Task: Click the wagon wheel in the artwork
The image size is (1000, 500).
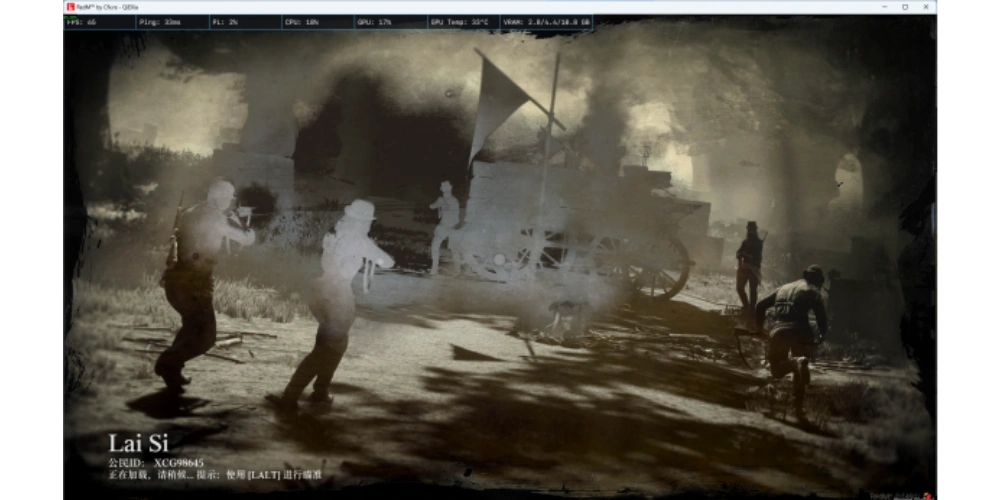Action: (658, 266)
